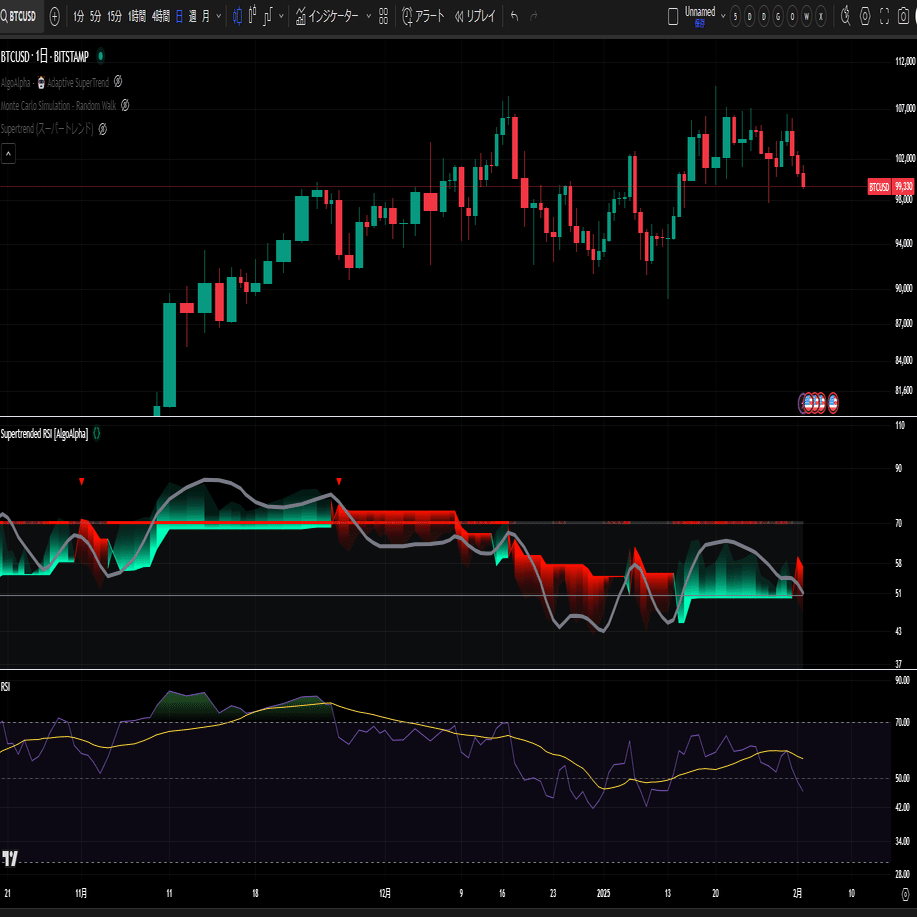The height and width of the screenshot is (917, 917).
Task: Click the RSI pane label
Action: pyautogui.click(x=5, y=687)
